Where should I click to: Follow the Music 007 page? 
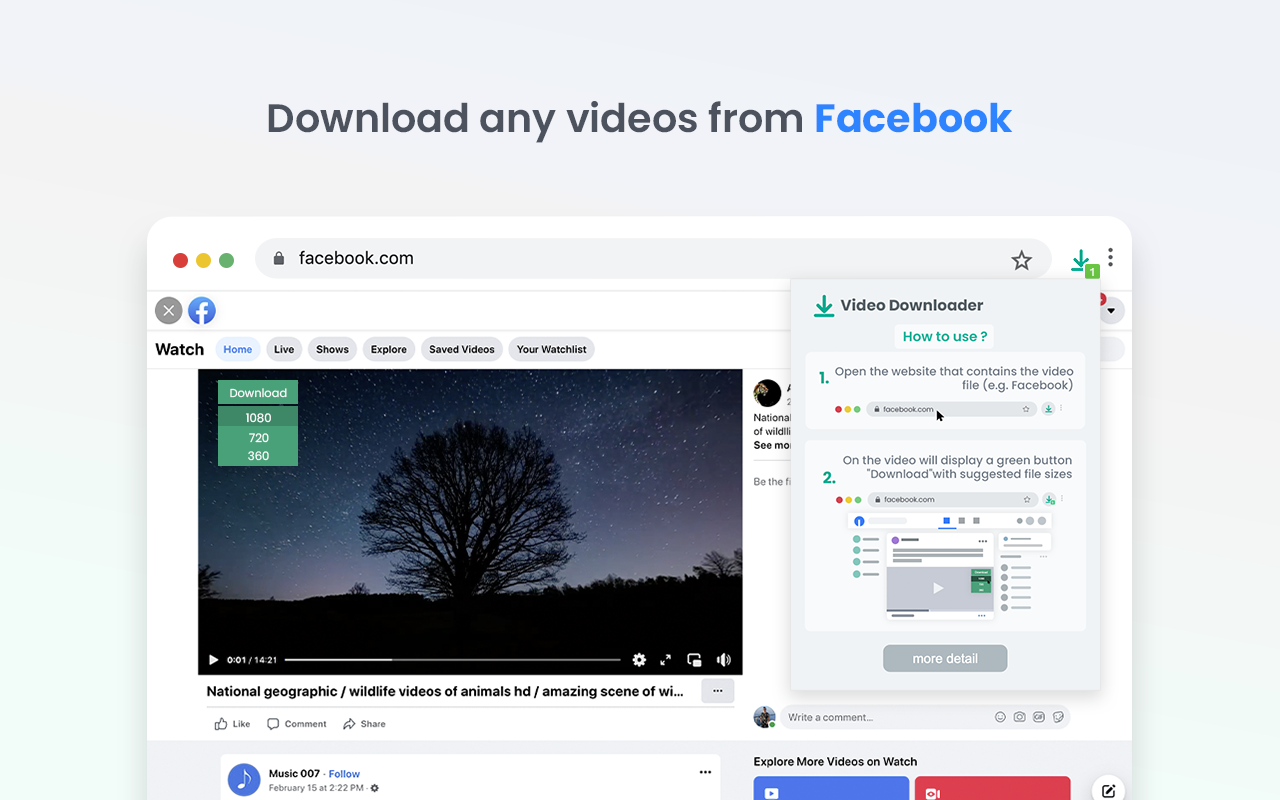pyautogui.click(x=344, y=773)
